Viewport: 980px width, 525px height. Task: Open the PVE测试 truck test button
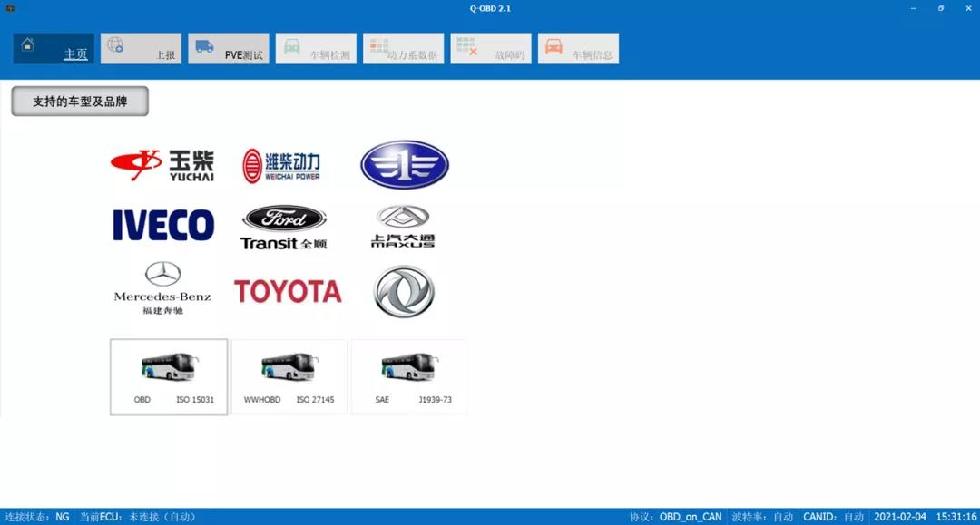[x=228, y=48]
